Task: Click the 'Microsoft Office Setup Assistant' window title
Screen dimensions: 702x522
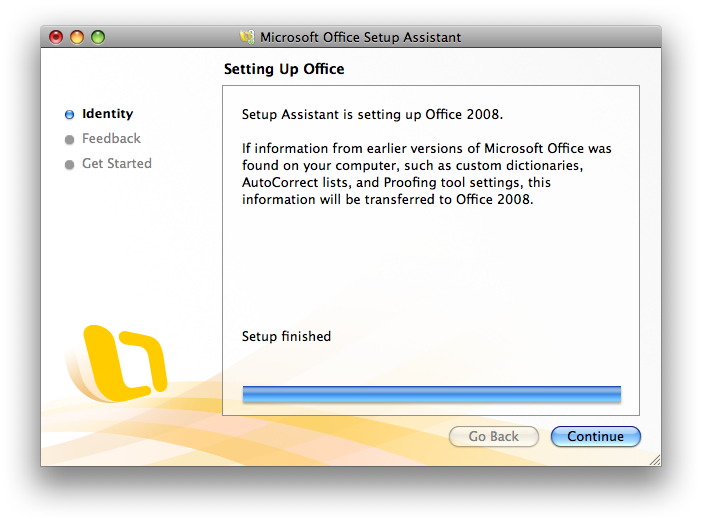Action: tap(360, 37)
